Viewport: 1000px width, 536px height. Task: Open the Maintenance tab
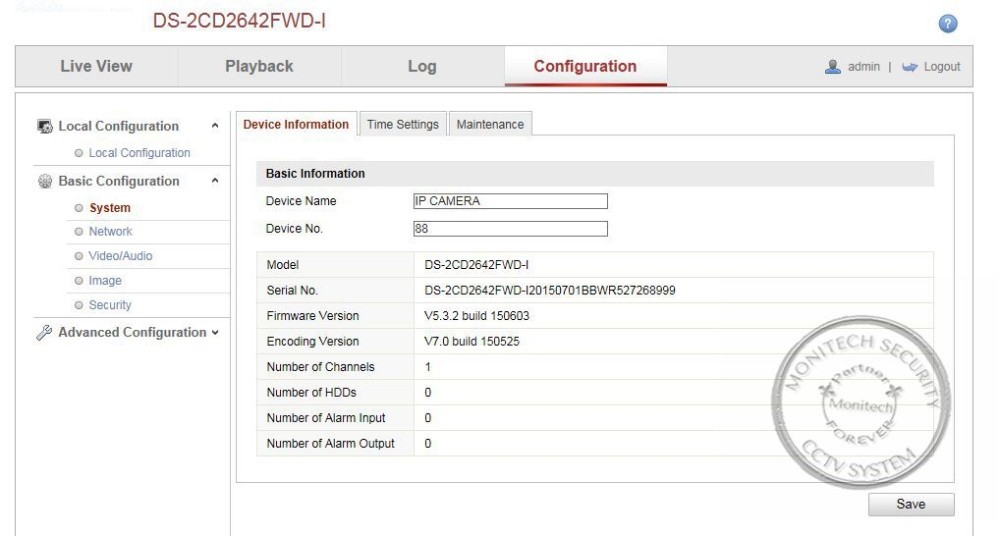(x=490, y=125)
